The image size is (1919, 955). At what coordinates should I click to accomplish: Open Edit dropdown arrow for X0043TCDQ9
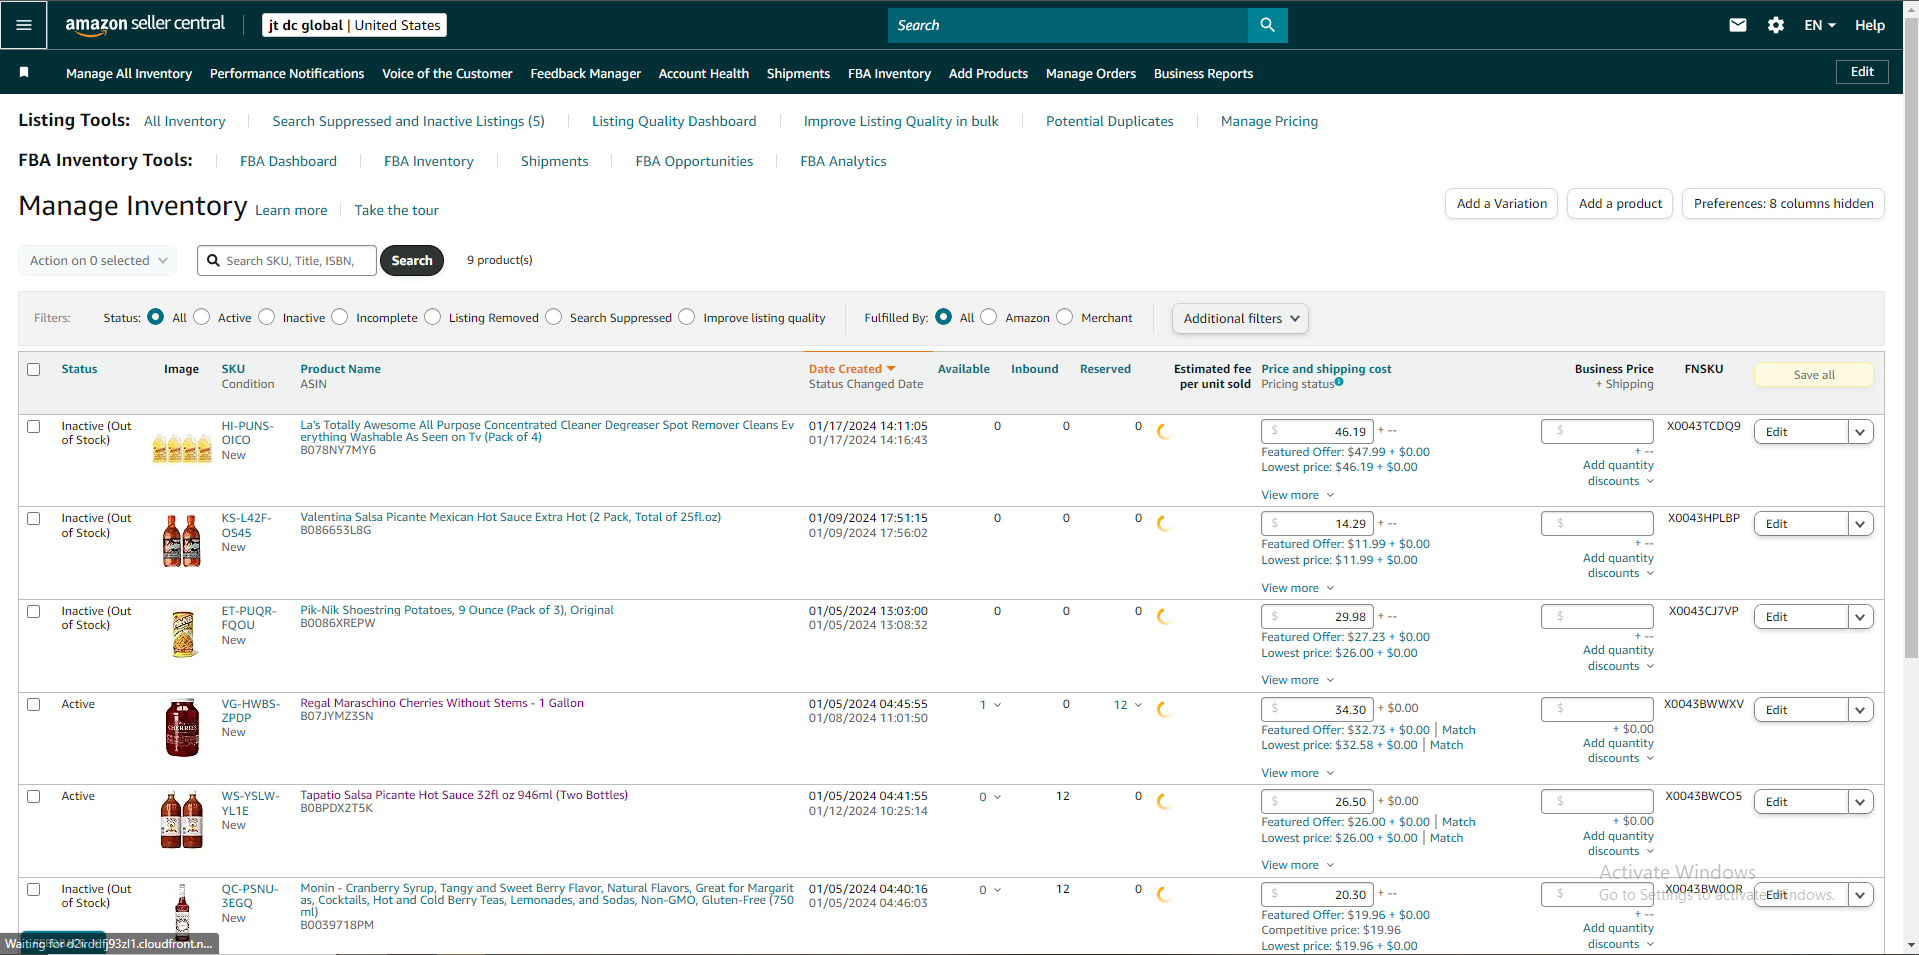coord(1860,432)
